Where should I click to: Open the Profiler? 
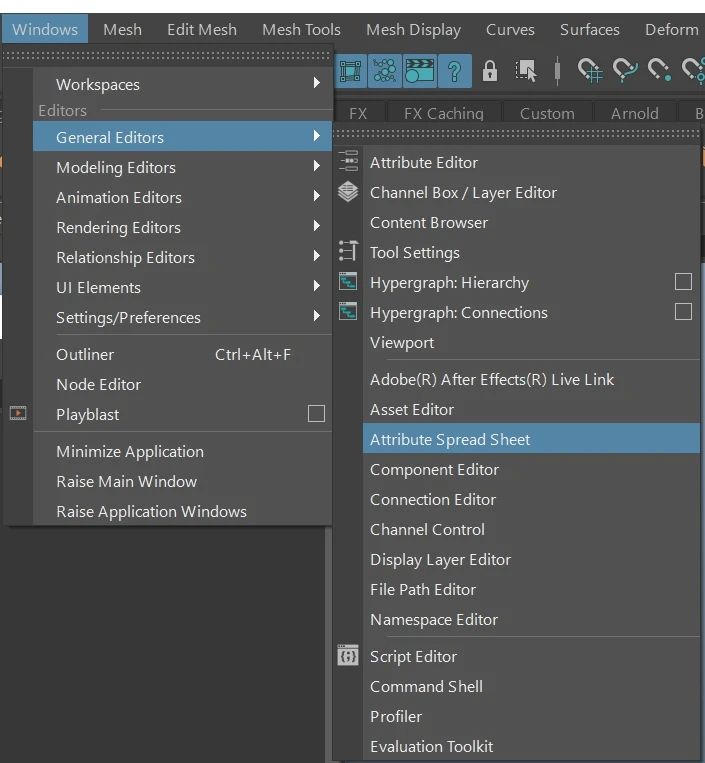531,716
